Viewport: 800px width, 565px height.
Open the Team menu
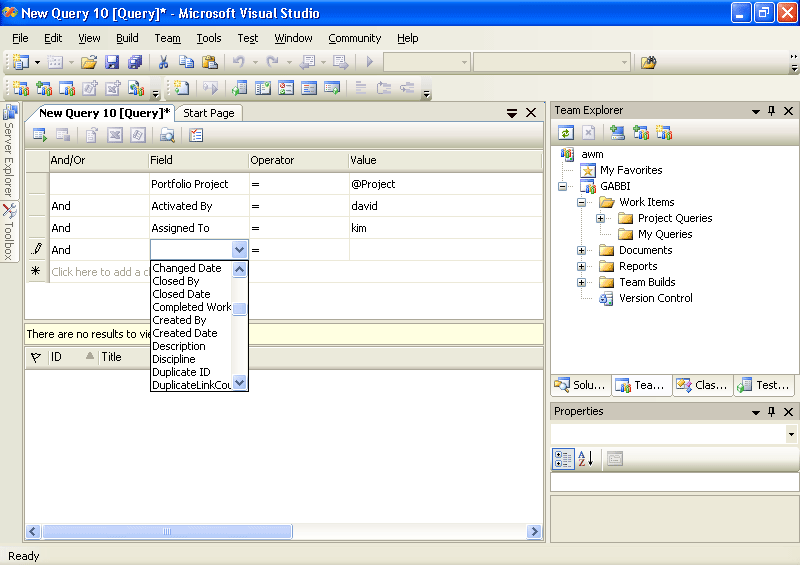point(167,38)
